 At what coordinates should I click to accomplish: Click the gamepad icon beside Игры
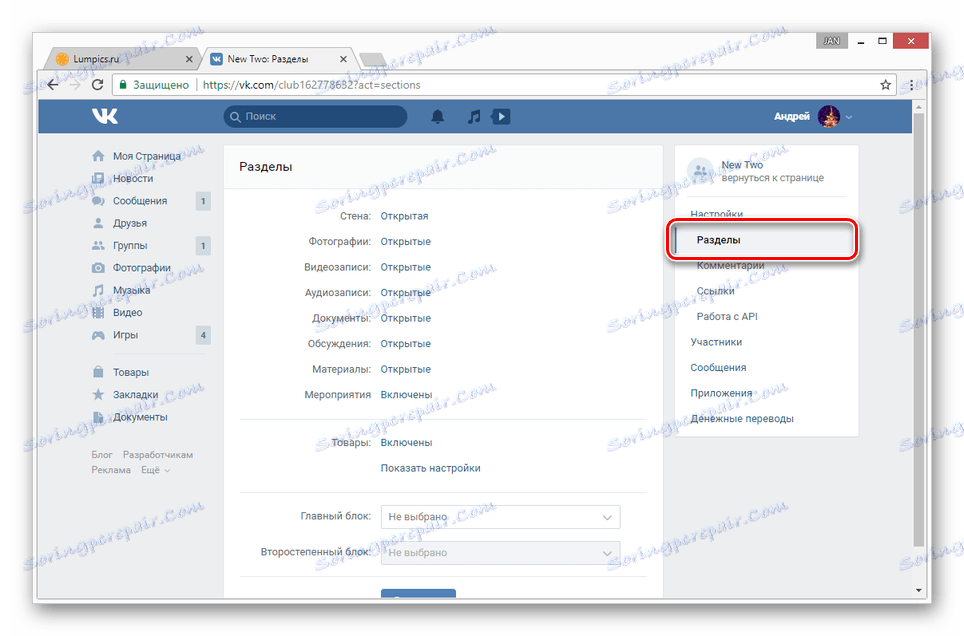coord(98,335)
